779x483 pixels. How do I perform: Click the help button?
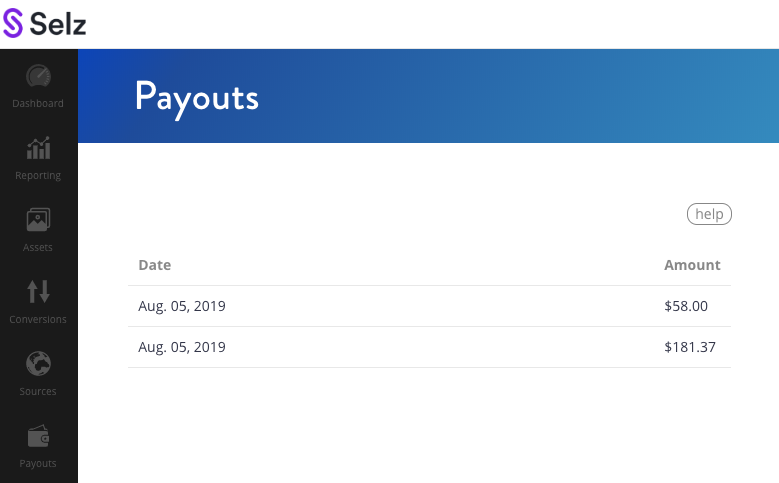click(x=709, y=214)
